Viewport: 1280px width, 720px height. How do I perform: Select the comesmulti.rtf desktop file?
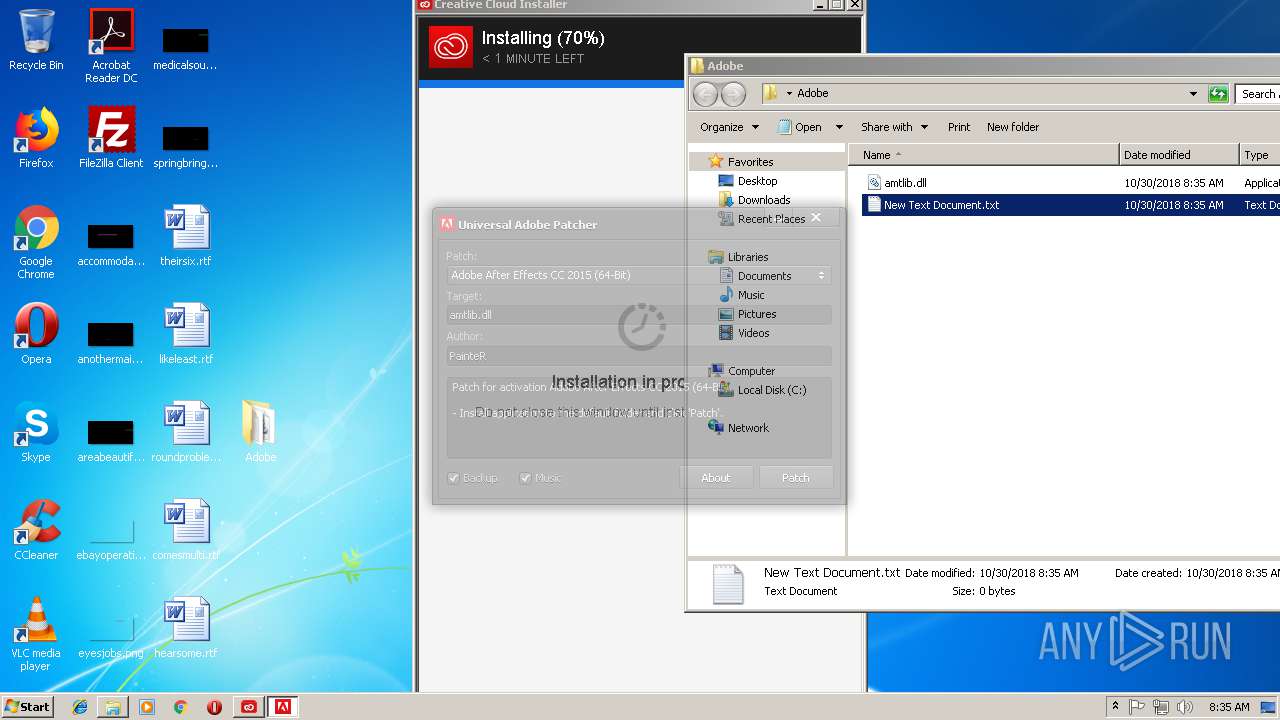point(186,530)
